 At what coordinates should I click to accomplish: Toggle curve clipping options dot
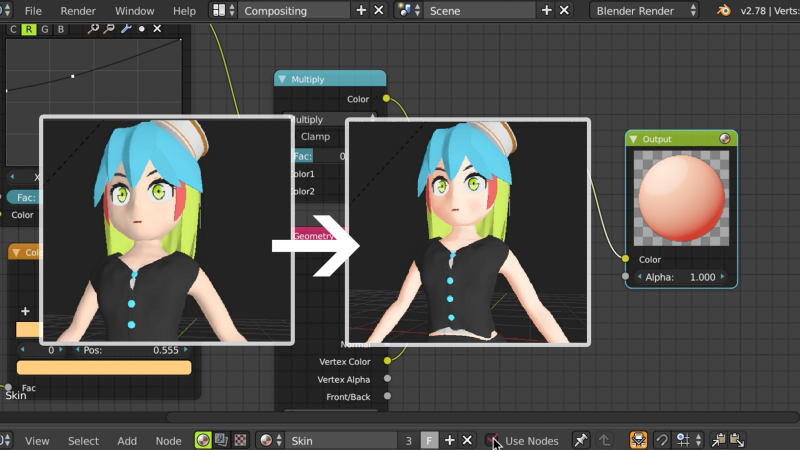pyautogui.click(x=141, y=29)
